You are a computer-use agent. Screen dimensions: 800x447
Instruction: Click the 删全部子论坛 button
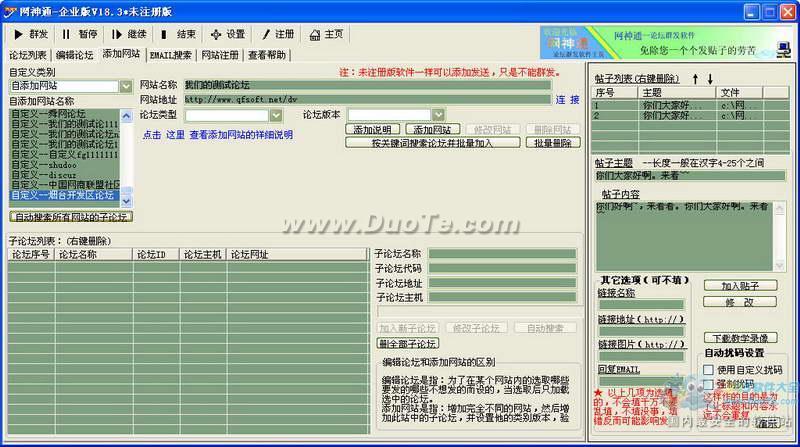[408, 343]
